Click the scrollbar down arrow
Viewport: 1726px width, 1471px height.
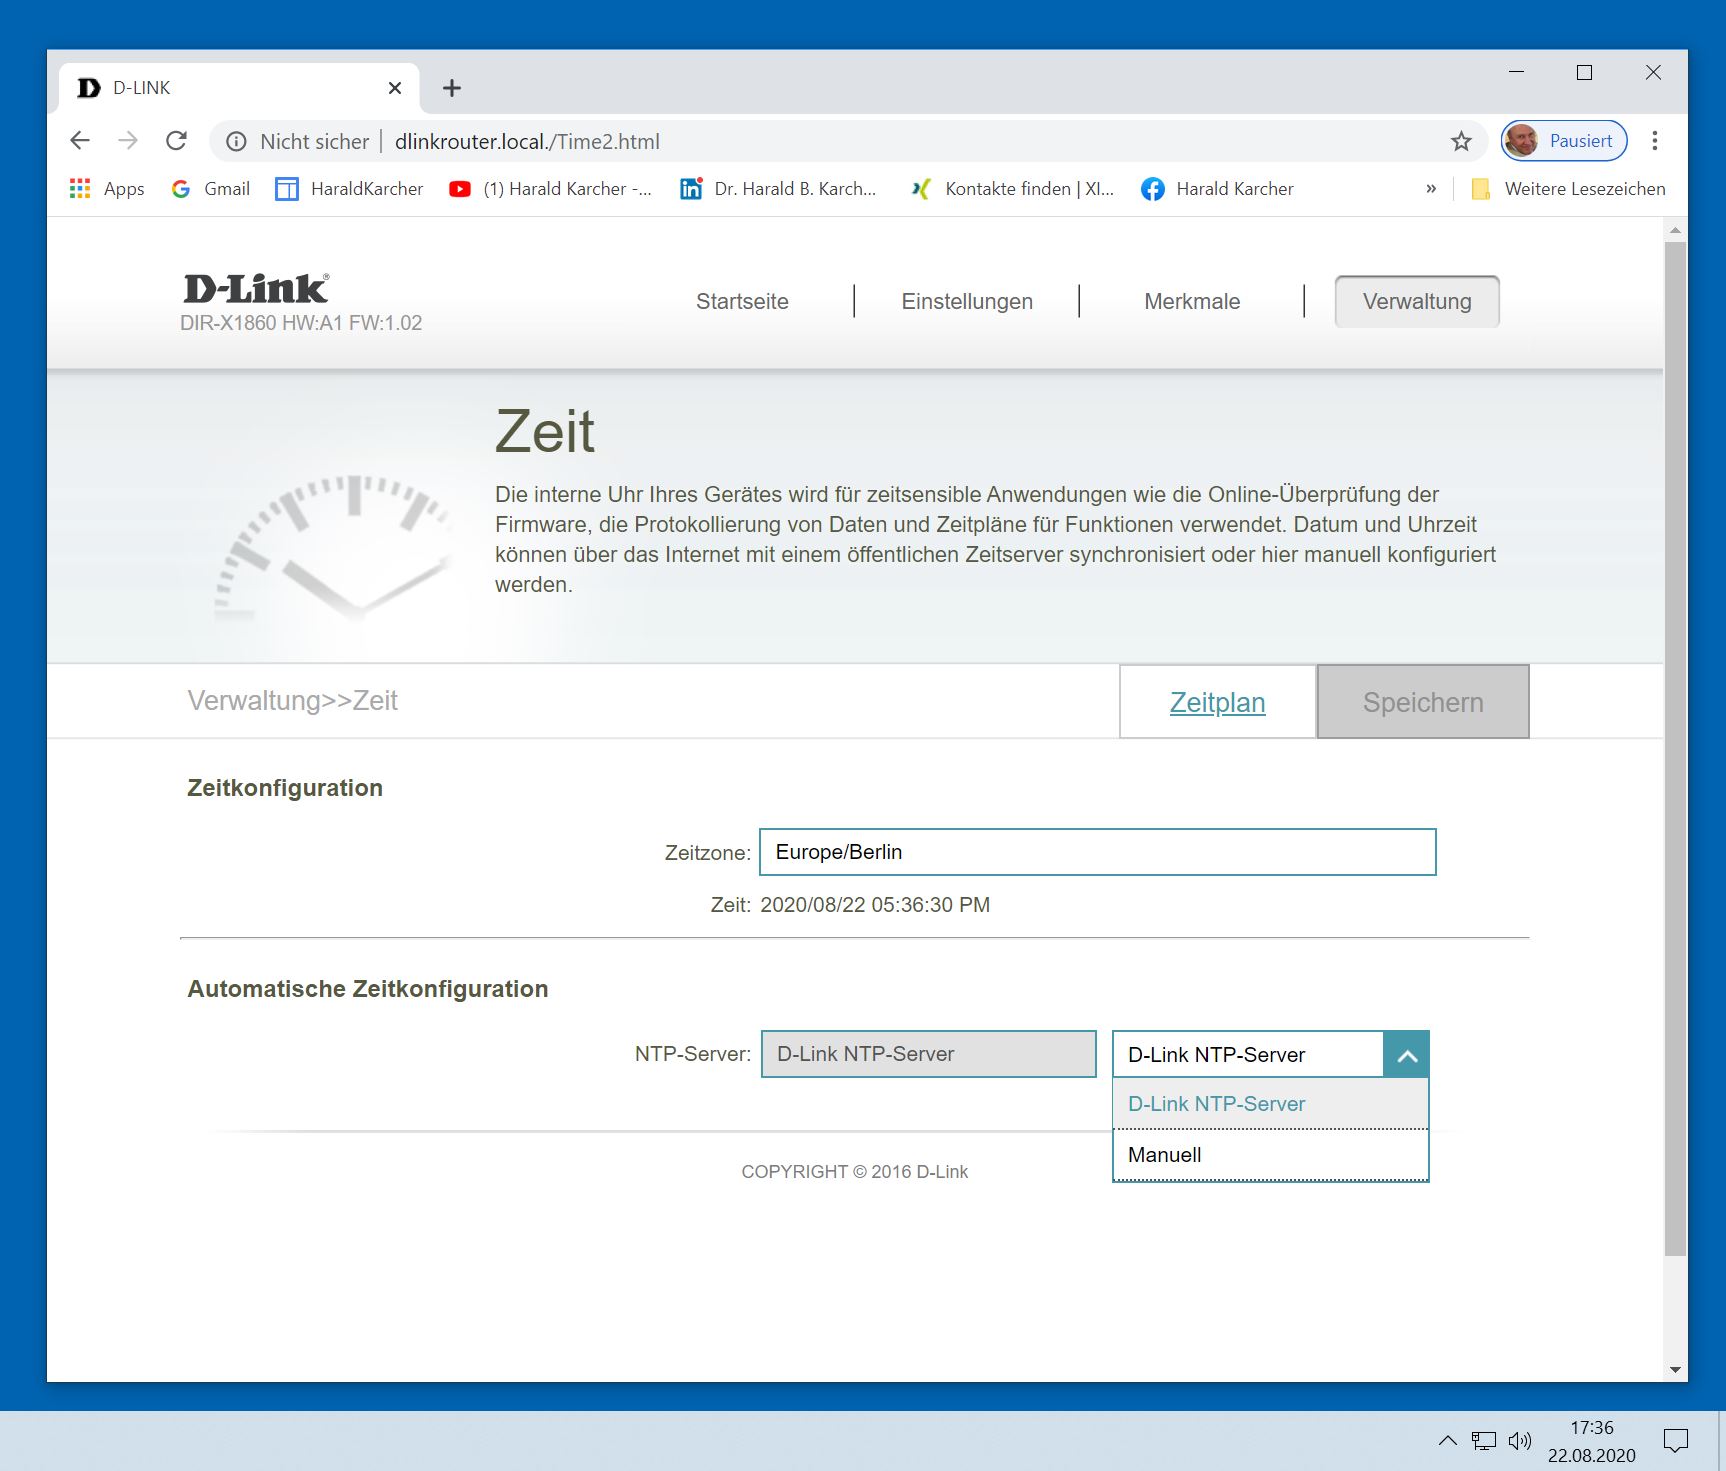(1675, 1370)
